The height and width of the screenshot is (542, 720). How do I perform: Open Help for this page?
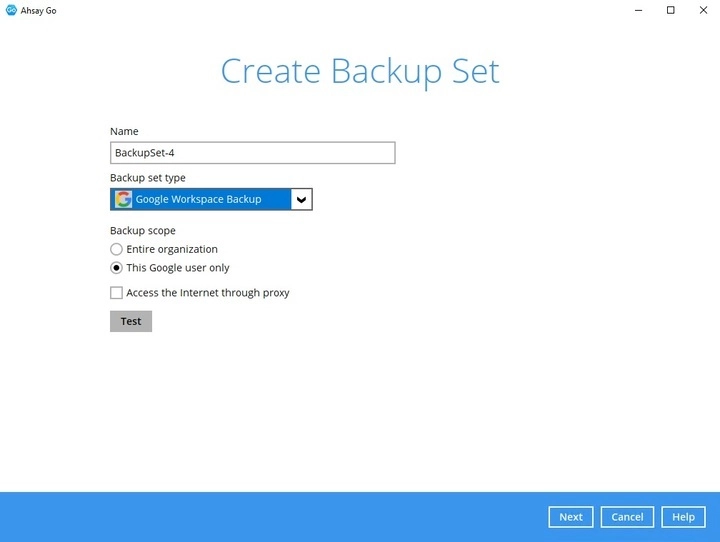[683, 517]
